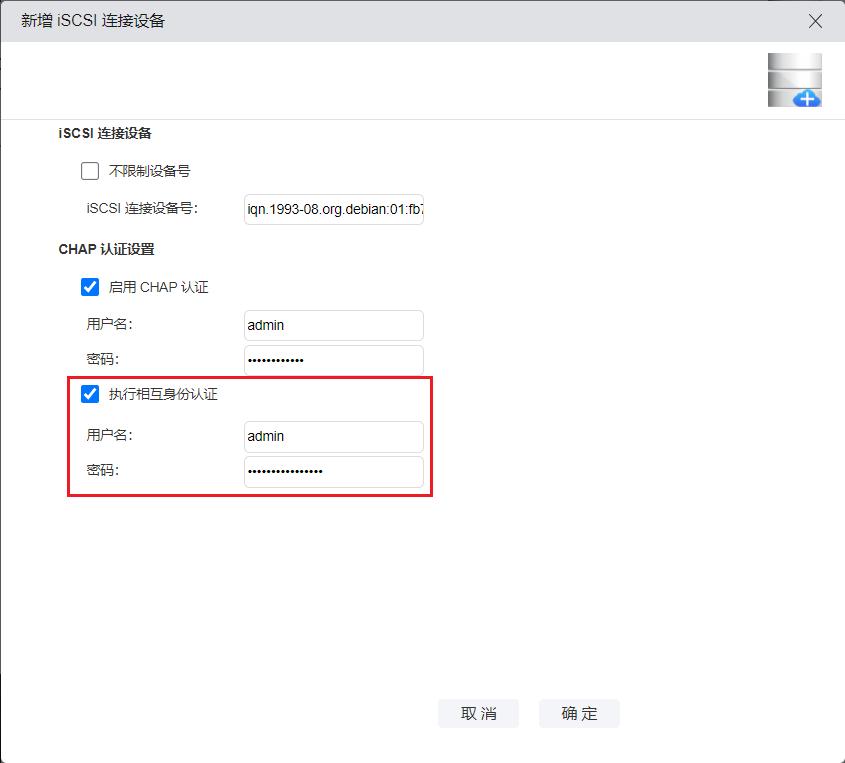Click the 密码 label below 启用 CHAP 认证
The height and width of the screenshot is (763, 845).
[x=103, y=360]
